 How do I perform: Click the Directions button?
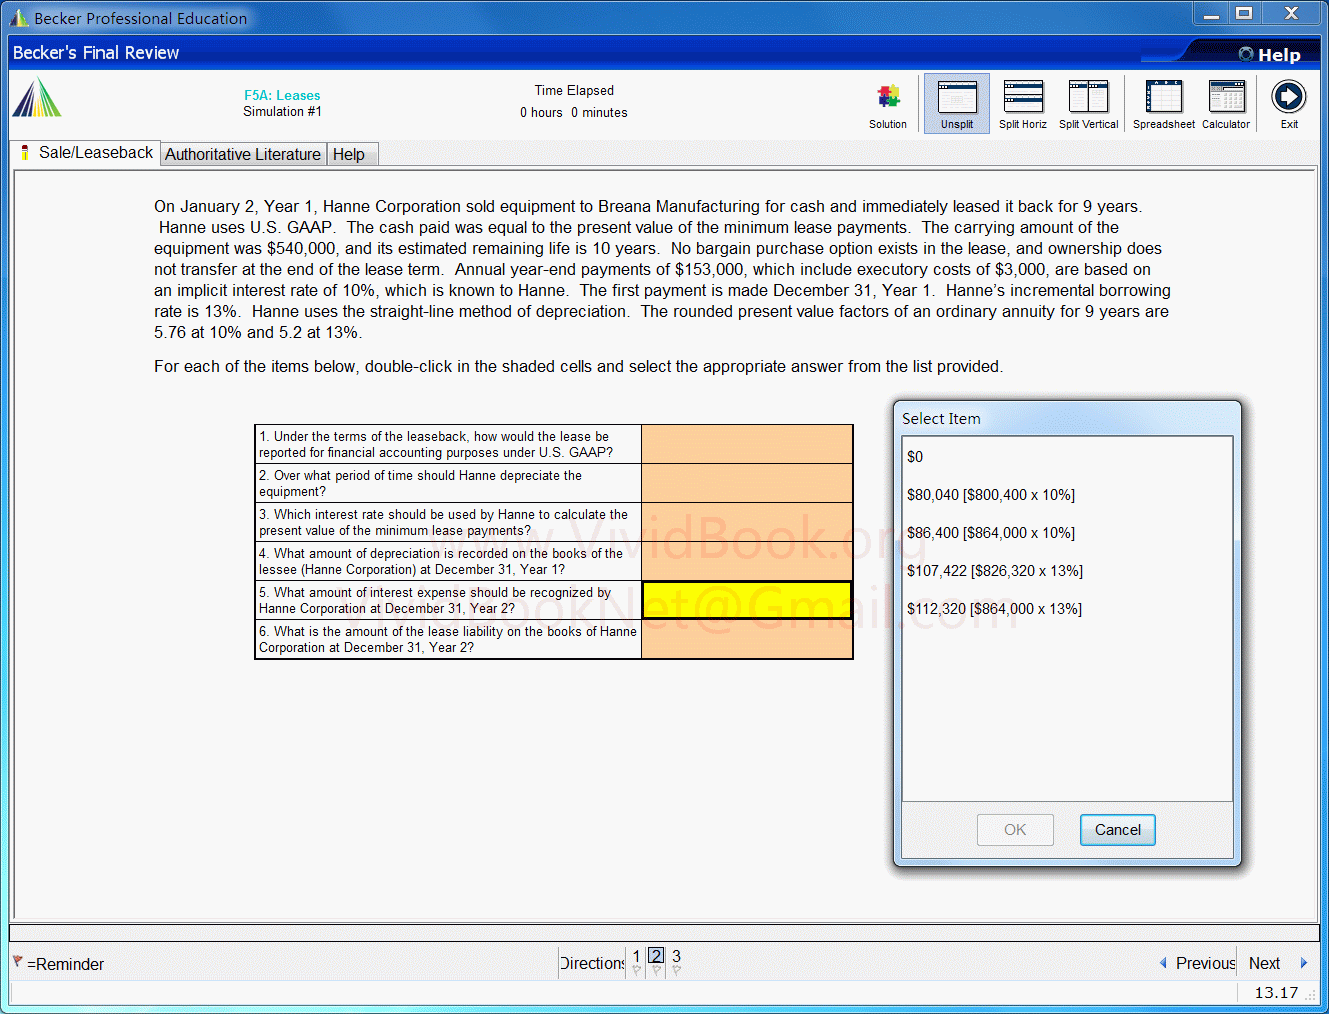click(592, 963)
